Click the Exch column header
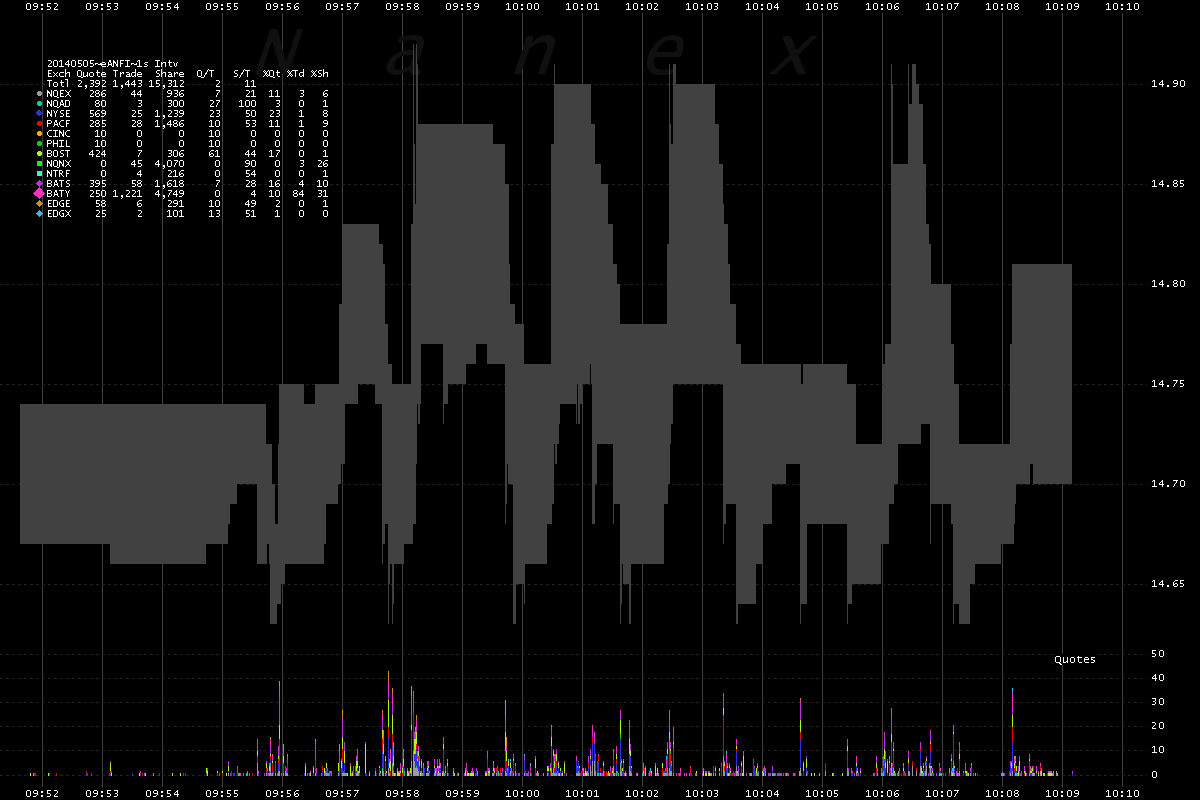Screen dimensions: 1200x800 pos(59,73)
